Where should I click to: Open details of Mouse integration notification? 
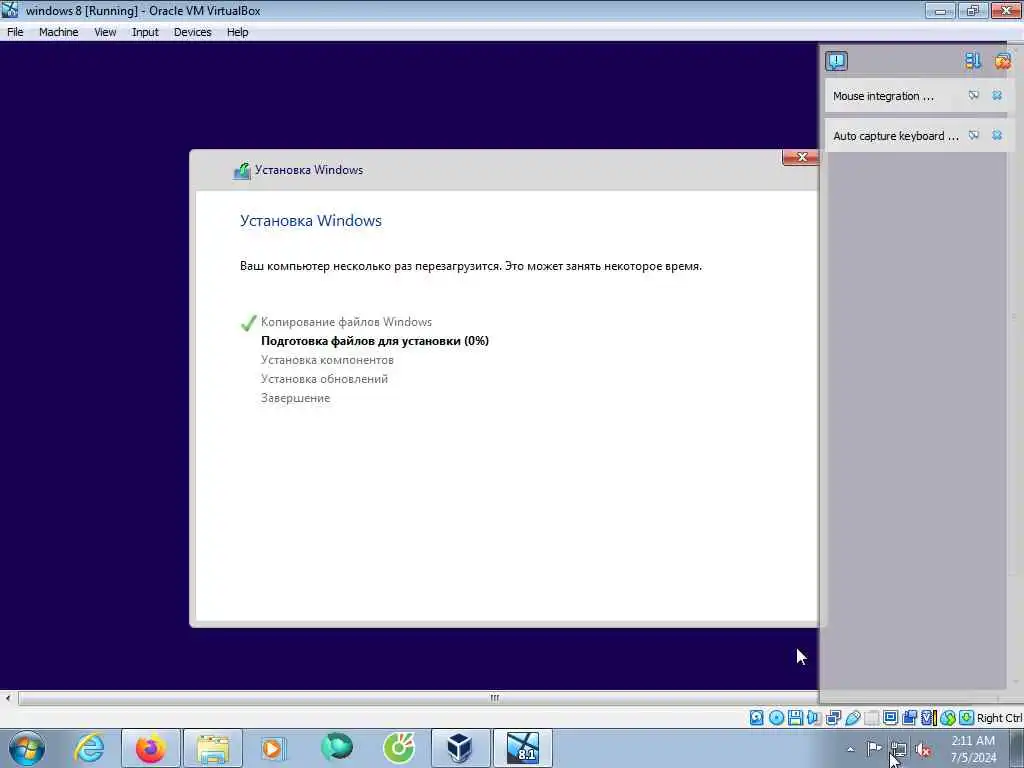coord(974,95)
